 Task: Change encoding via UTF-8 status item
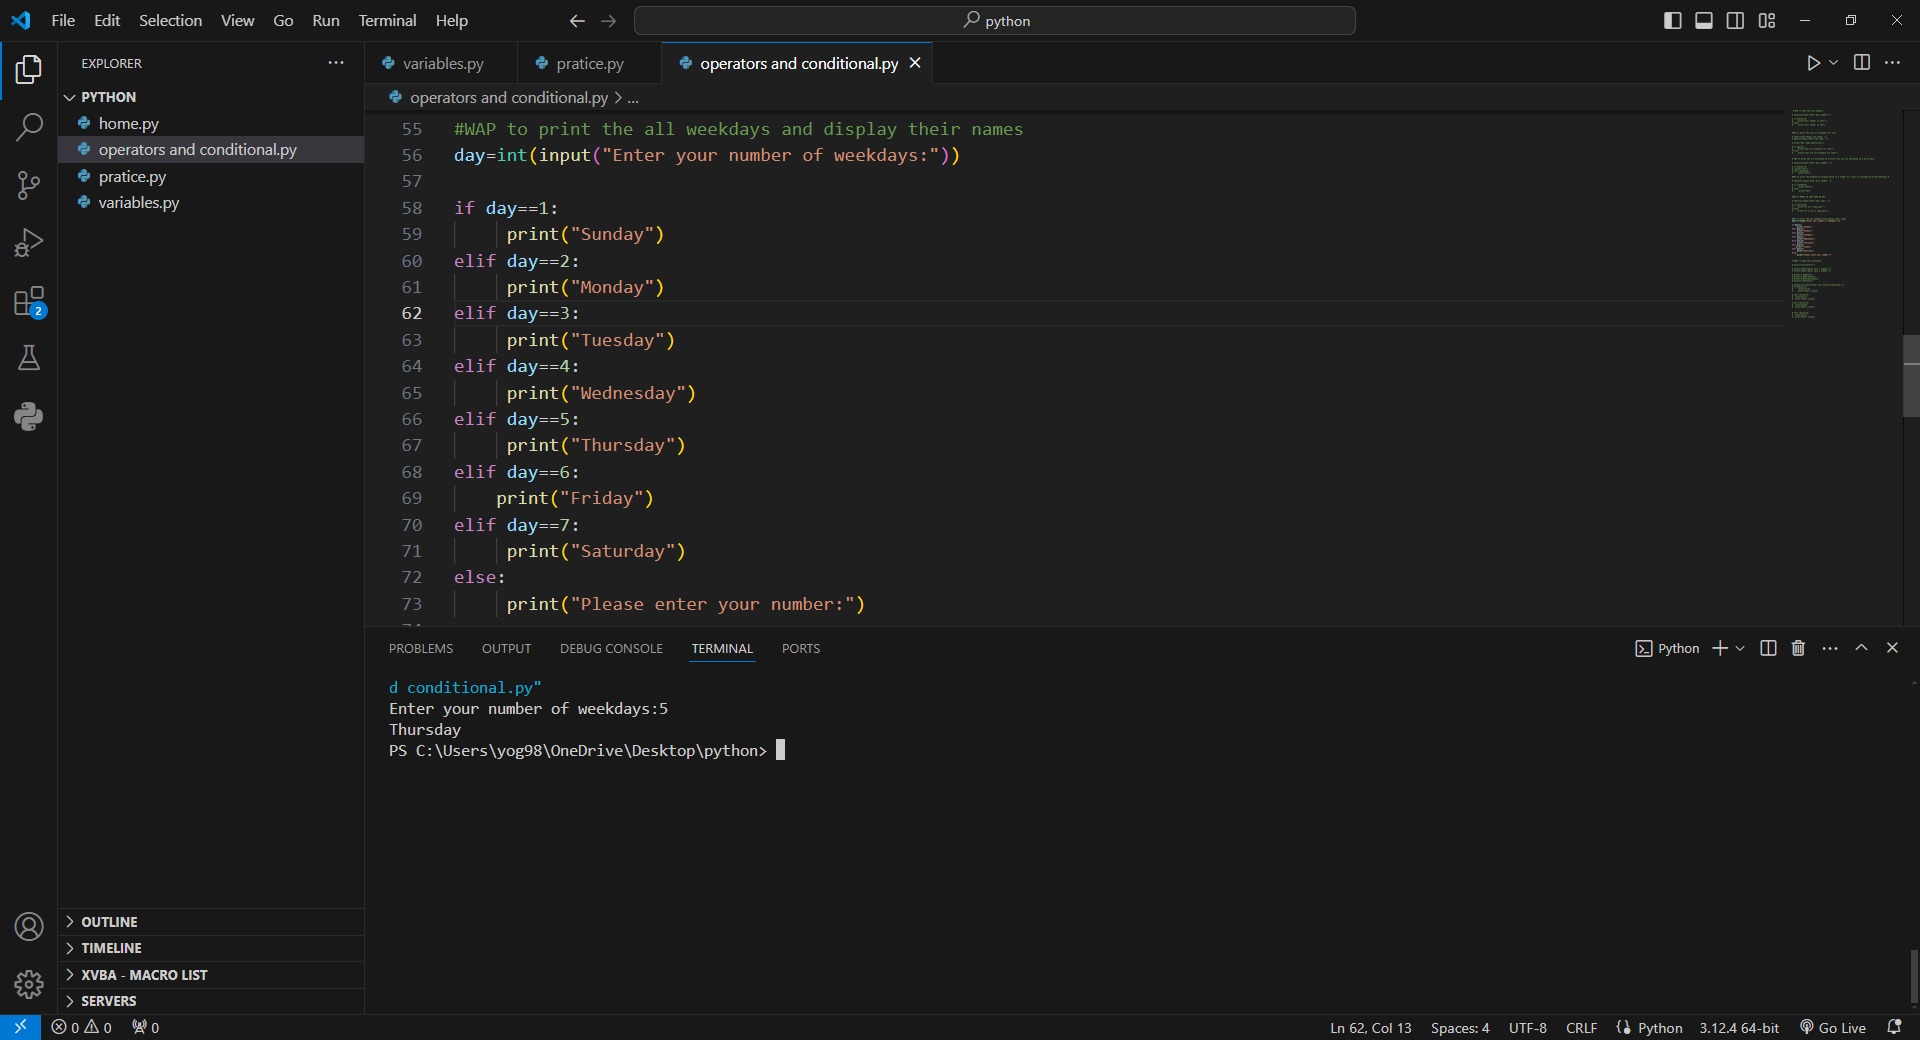pos(1528,1027)
